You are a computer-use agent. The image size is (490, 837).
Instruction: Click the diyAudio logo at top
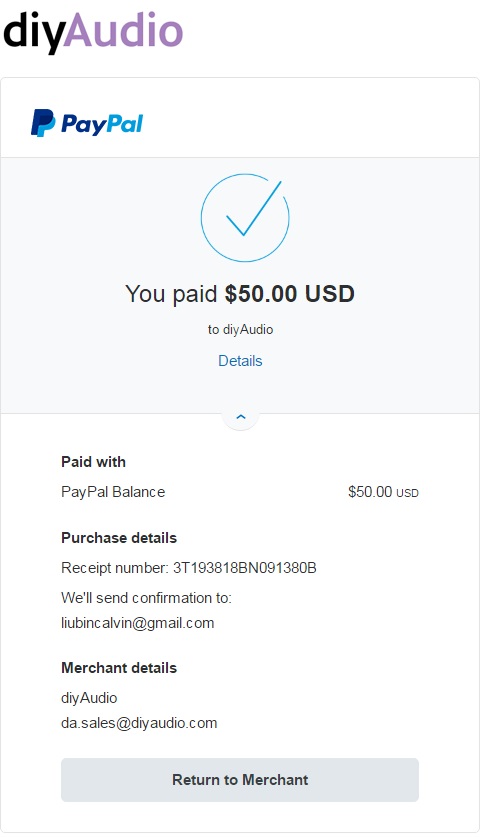point(93,31)
